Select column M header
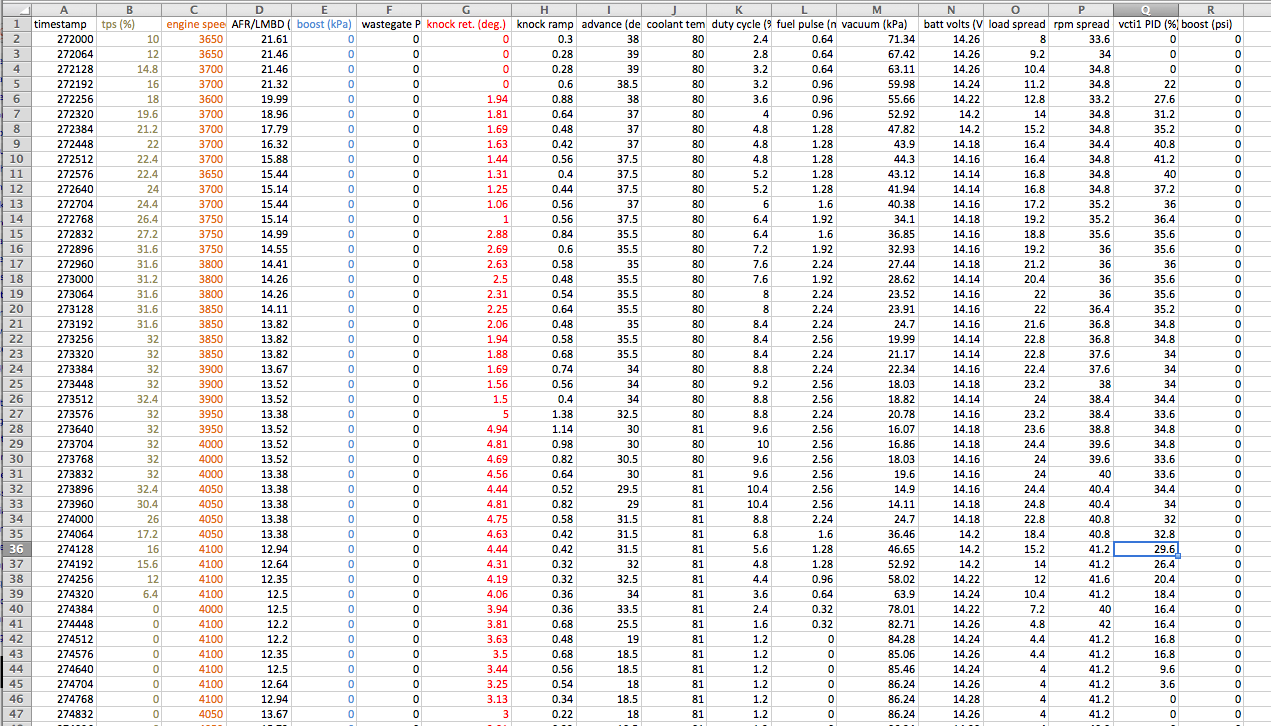Screen dimensions: 1271x726 pos(878,7)
